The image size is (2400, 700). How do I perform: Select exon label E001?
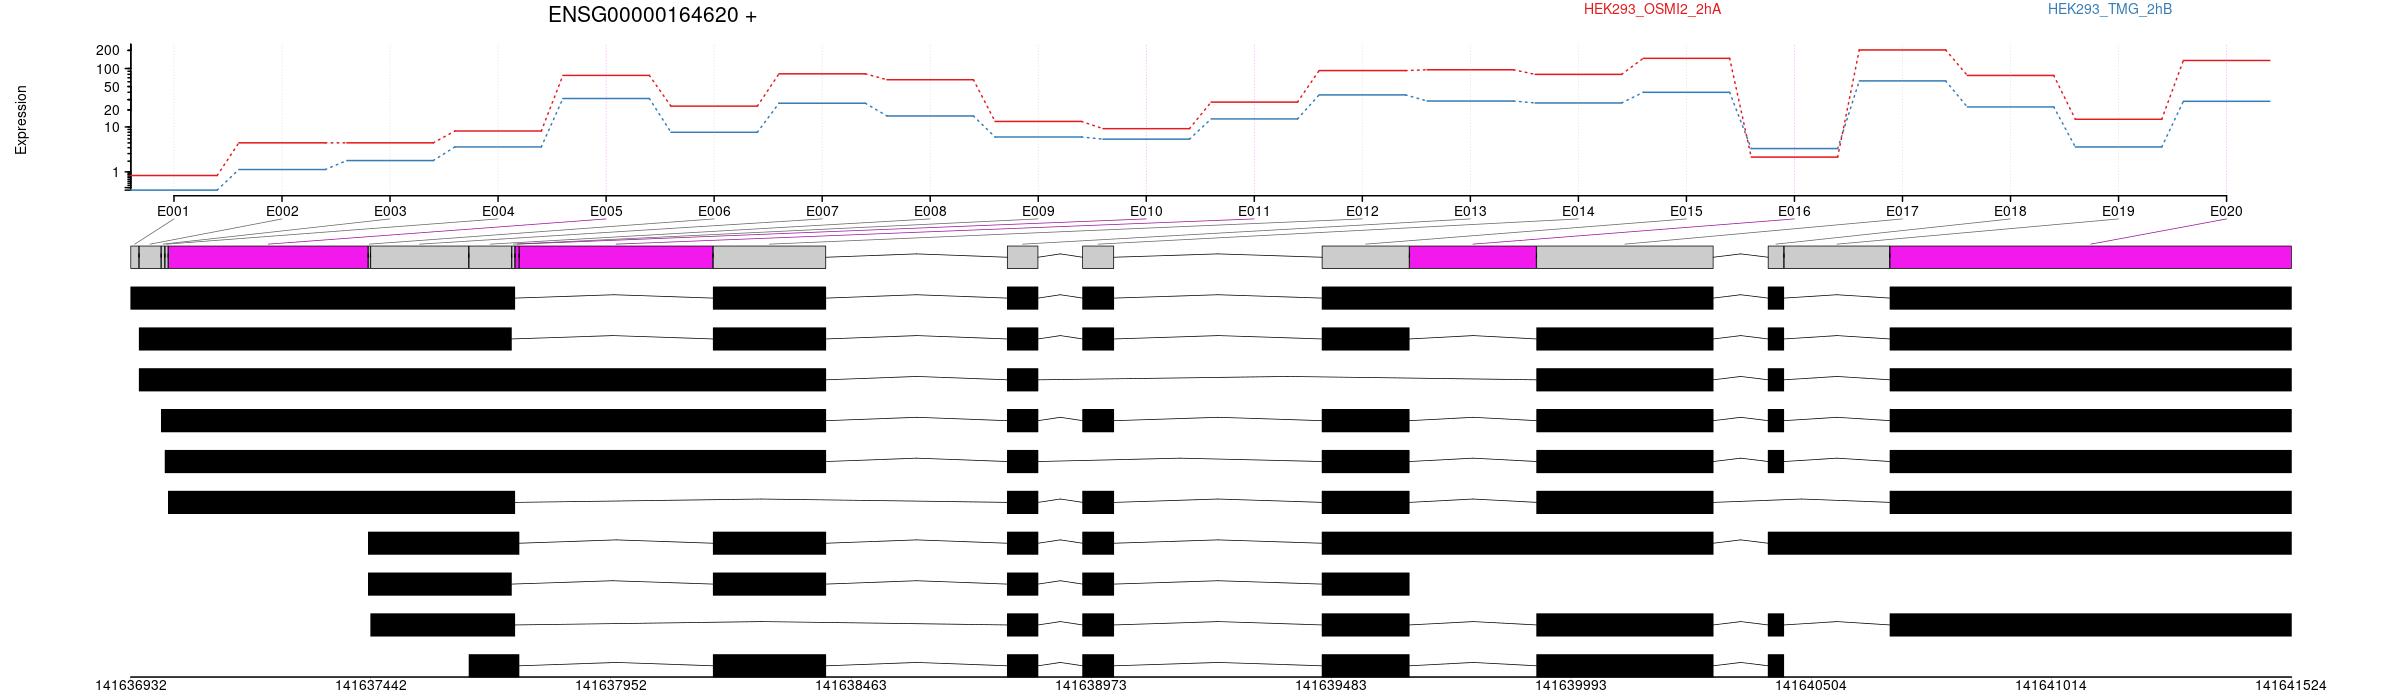(173, 211)
